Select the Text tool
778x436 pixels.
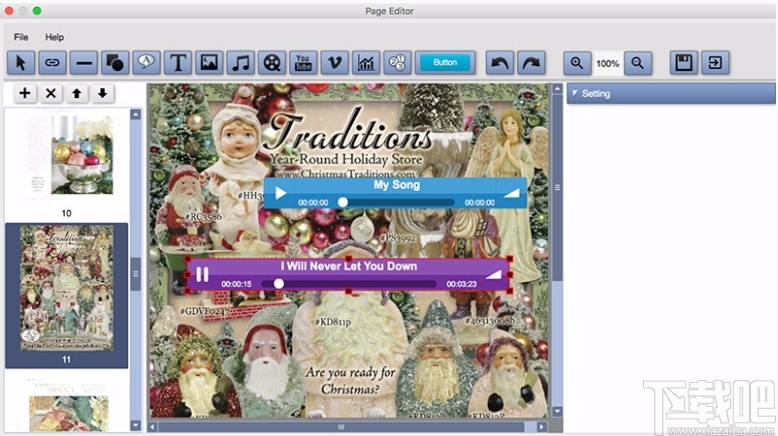point(178,63)
